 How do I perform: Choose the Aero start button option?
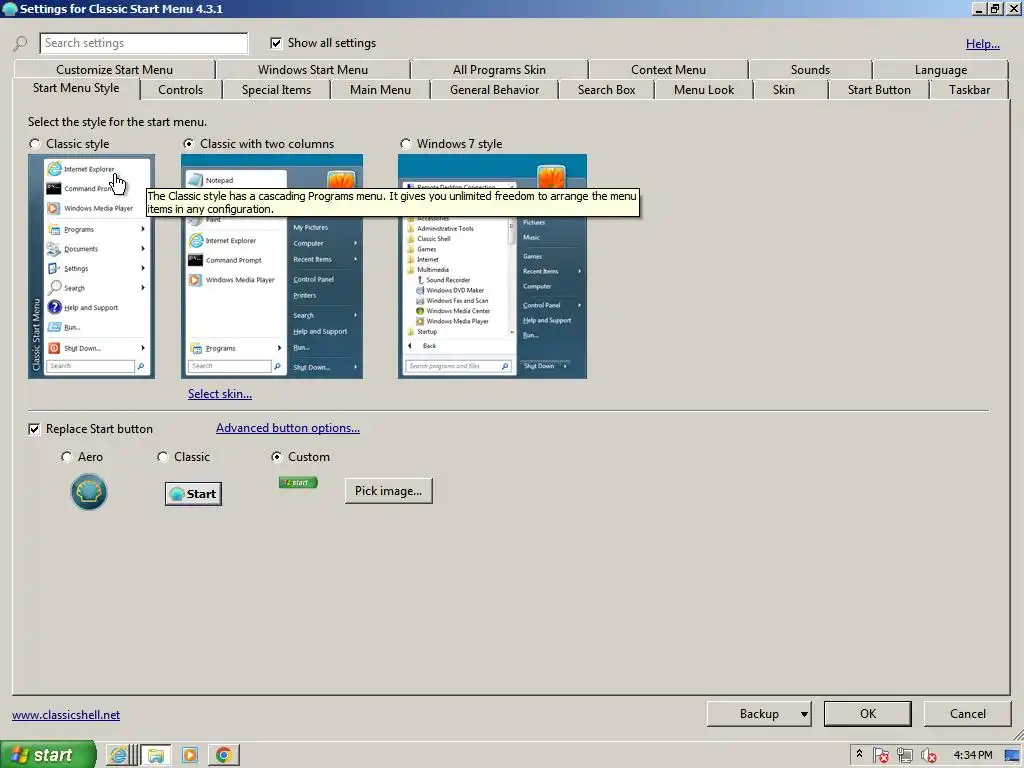[67, 457]
